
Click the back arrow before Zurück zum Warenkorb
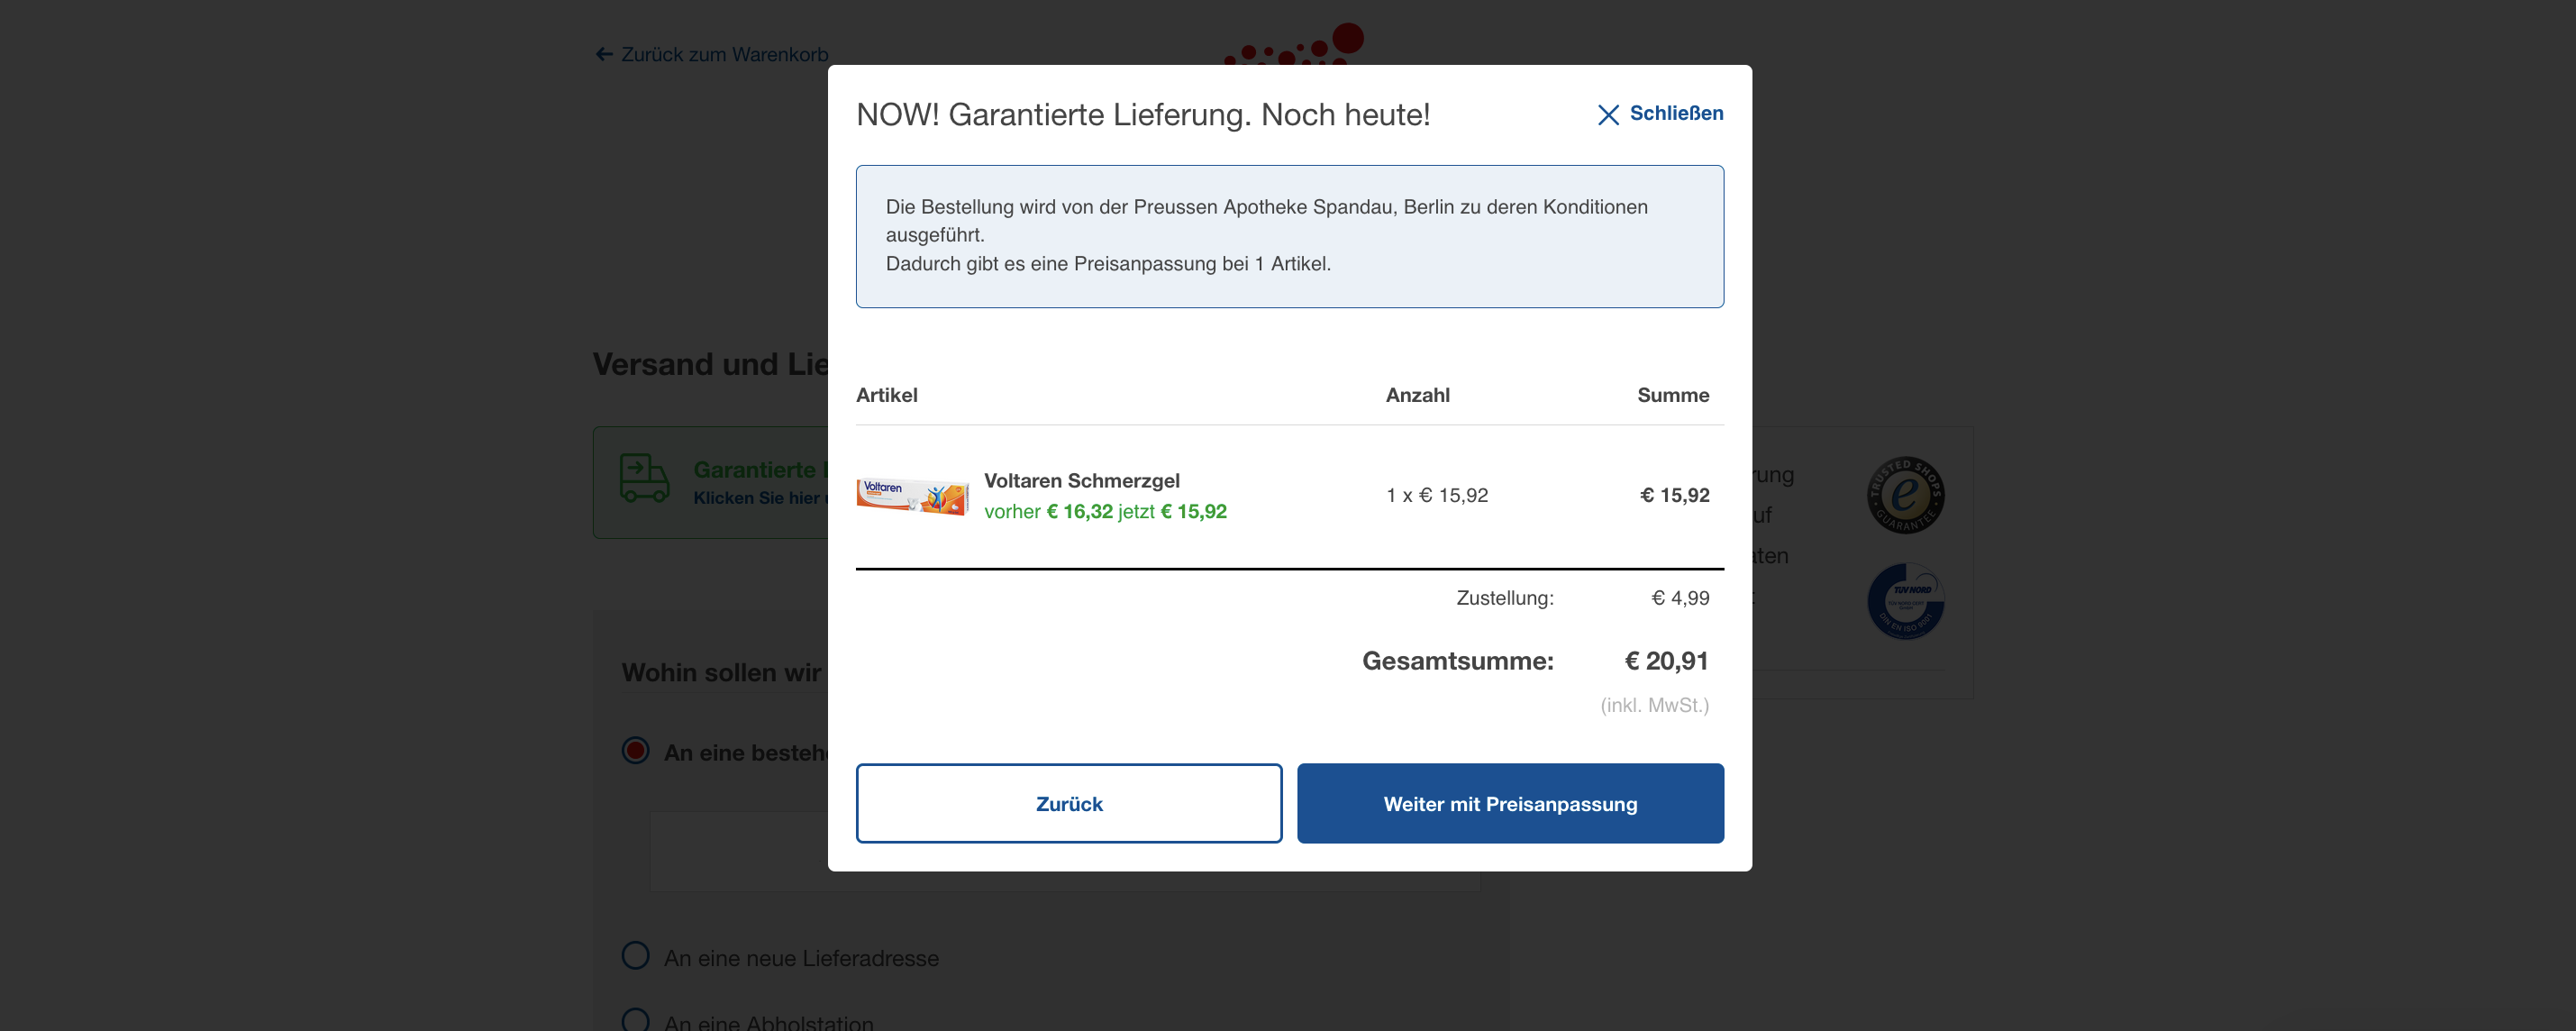(604, 54)
